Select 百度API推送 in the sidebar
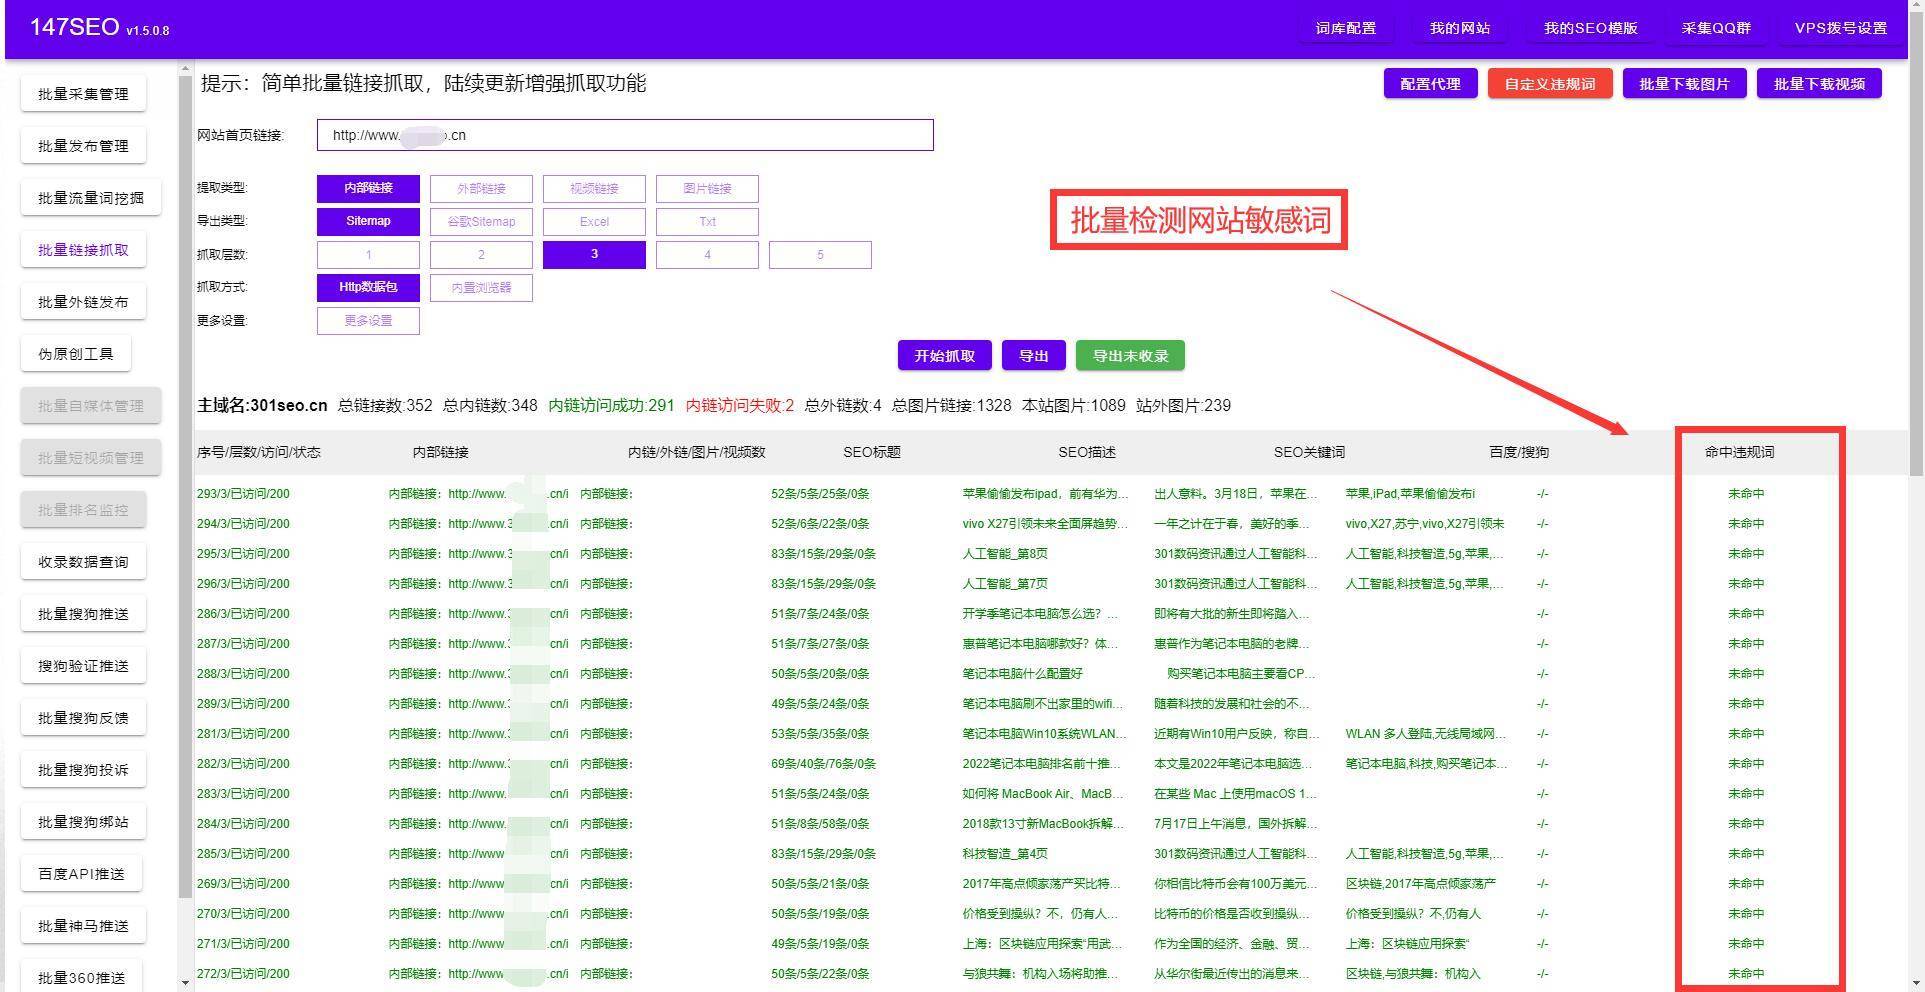The height and width of the screenshot is (992, 1925). [x=83, y=873]
